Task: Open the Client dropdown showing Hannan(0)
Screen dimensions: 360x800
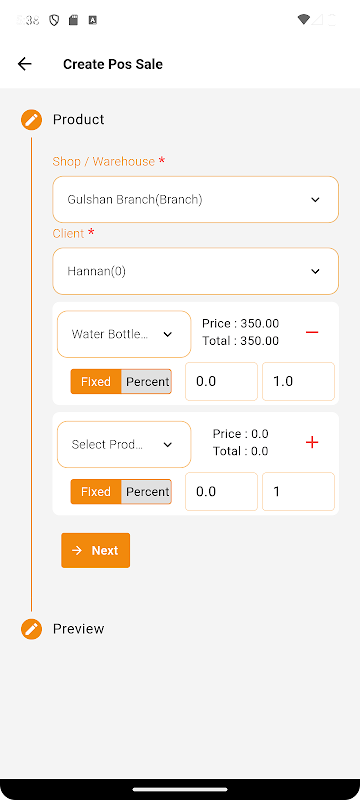Action: pos(195,271)
